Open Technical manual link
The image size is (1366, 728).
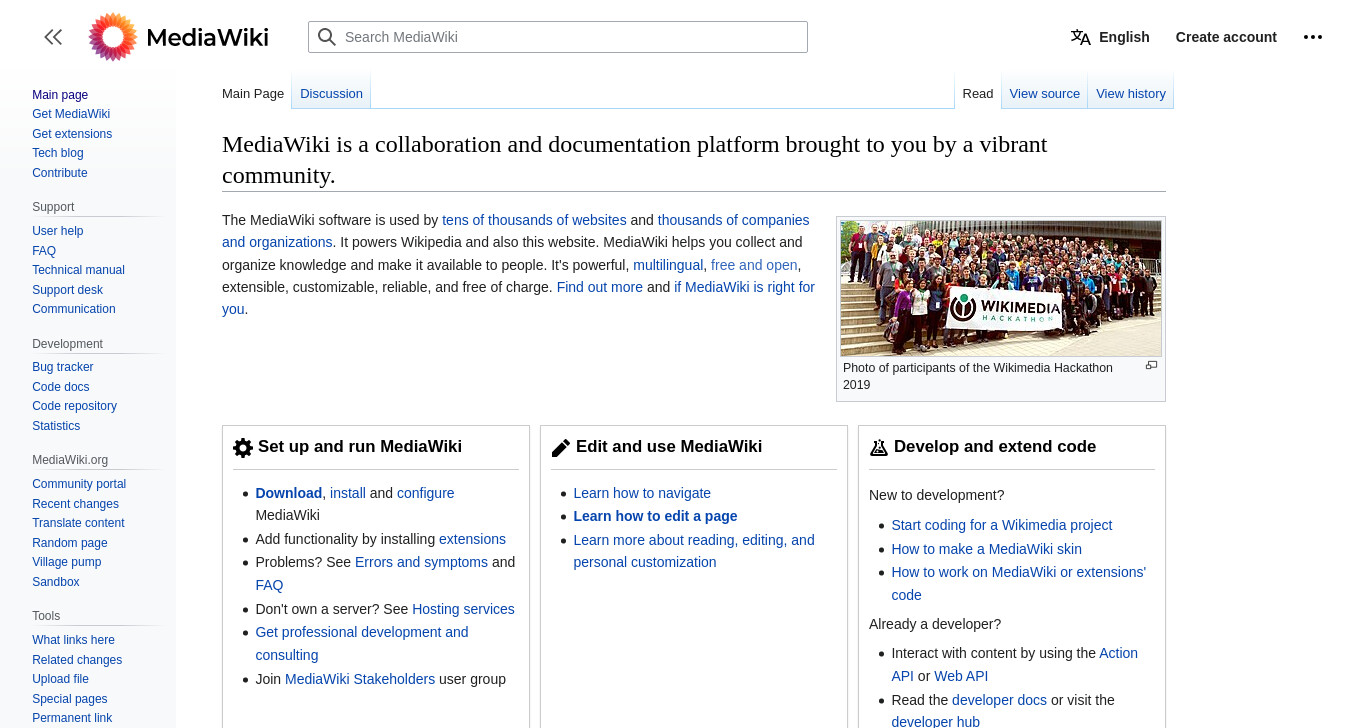(x=78, y=270)
